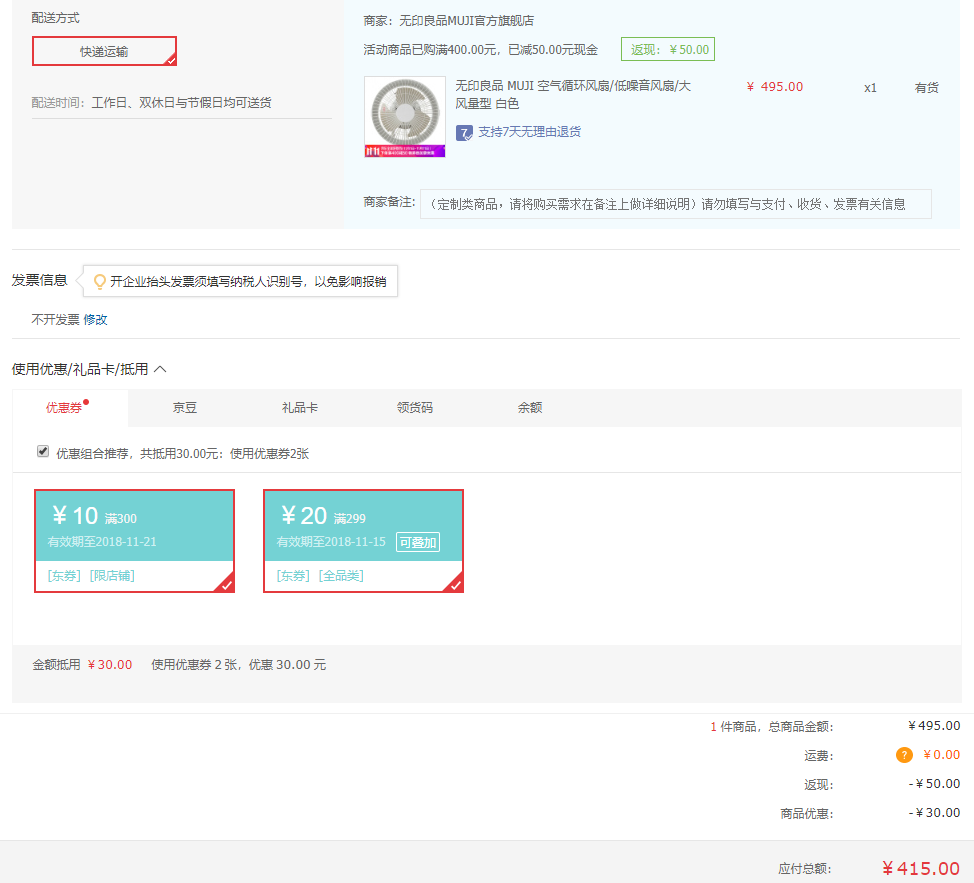Open 无印良品 MUJI 空气循环风扇 product title
This screenshot has height=883, width=974.
pyautogui.click(x=573, y=94)
